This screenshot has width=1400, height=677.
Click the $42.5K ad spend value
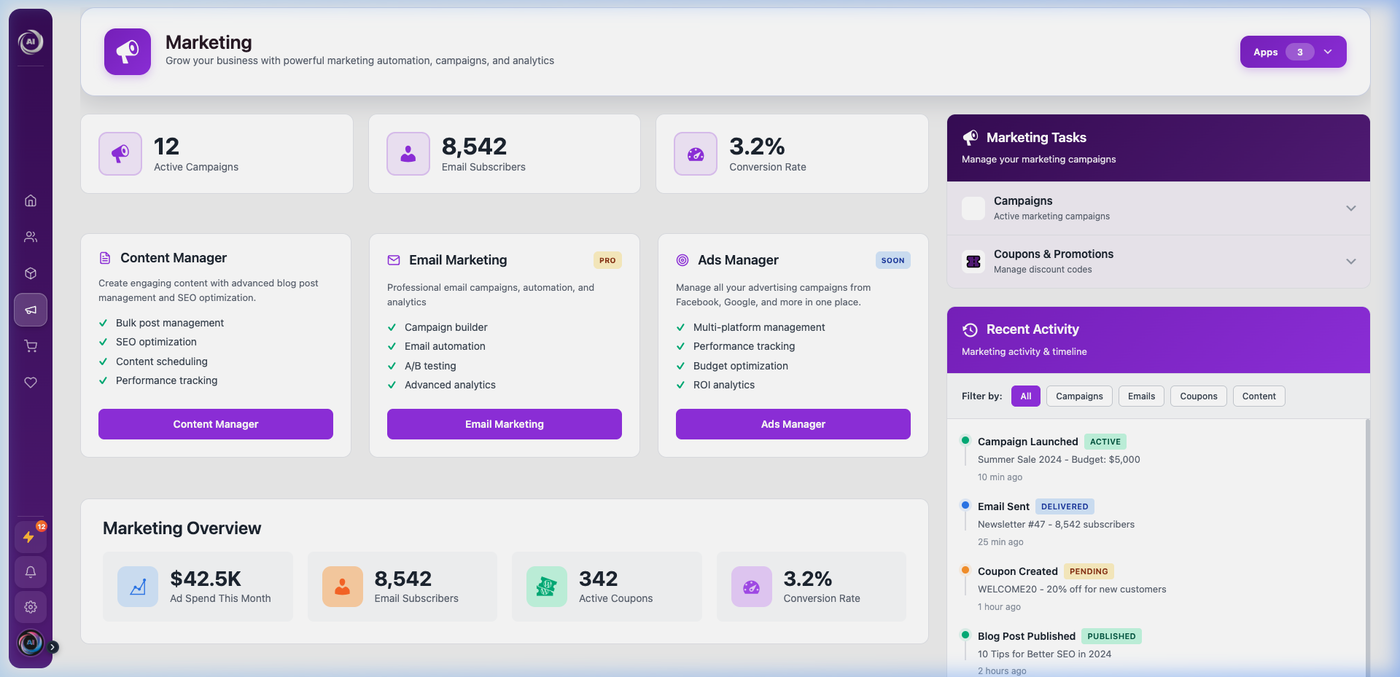[205, 578]
